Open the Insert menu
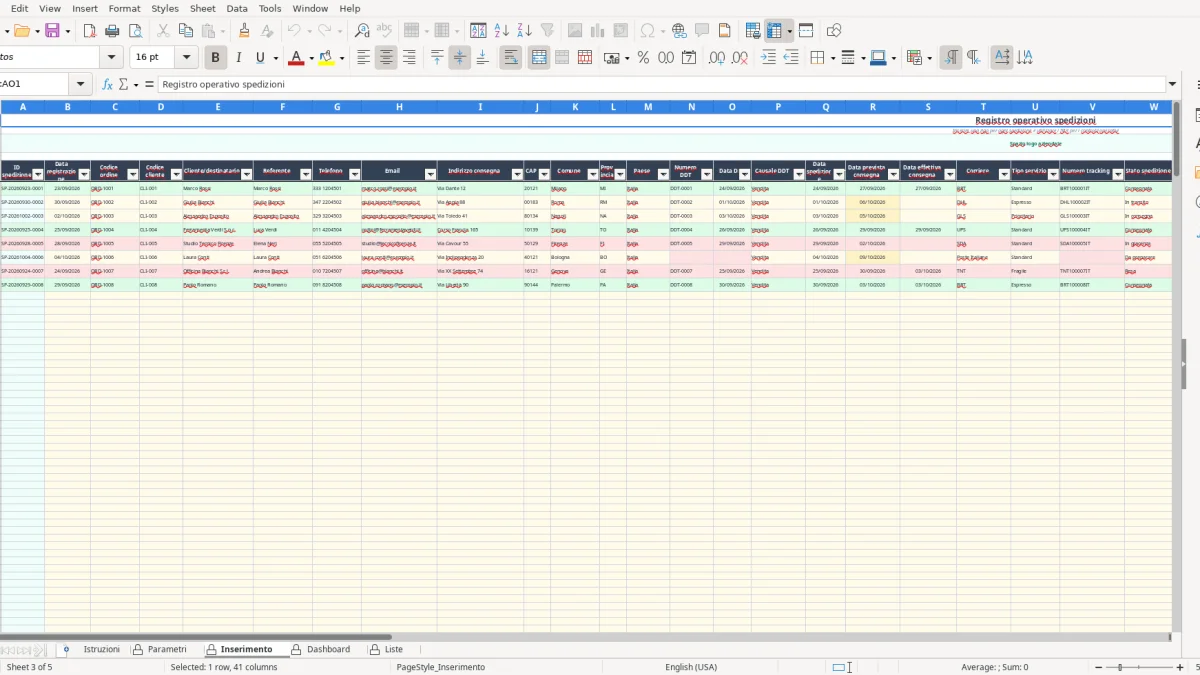Screen dimensions: 1200x675 [x=85, y=8]
